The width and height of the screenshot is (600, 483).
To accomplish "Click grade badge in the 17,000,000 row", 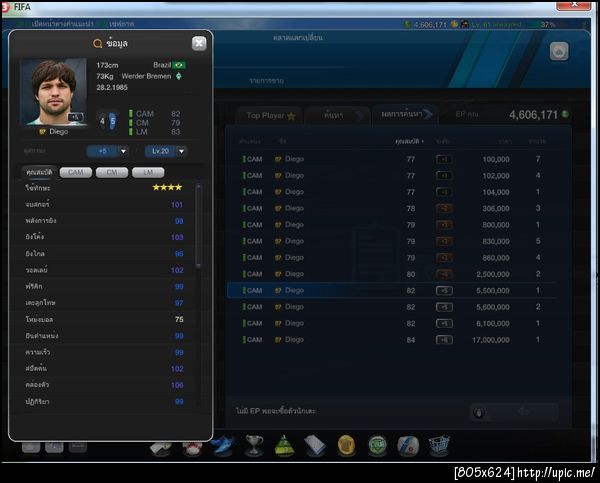I will tap(444, 340).
